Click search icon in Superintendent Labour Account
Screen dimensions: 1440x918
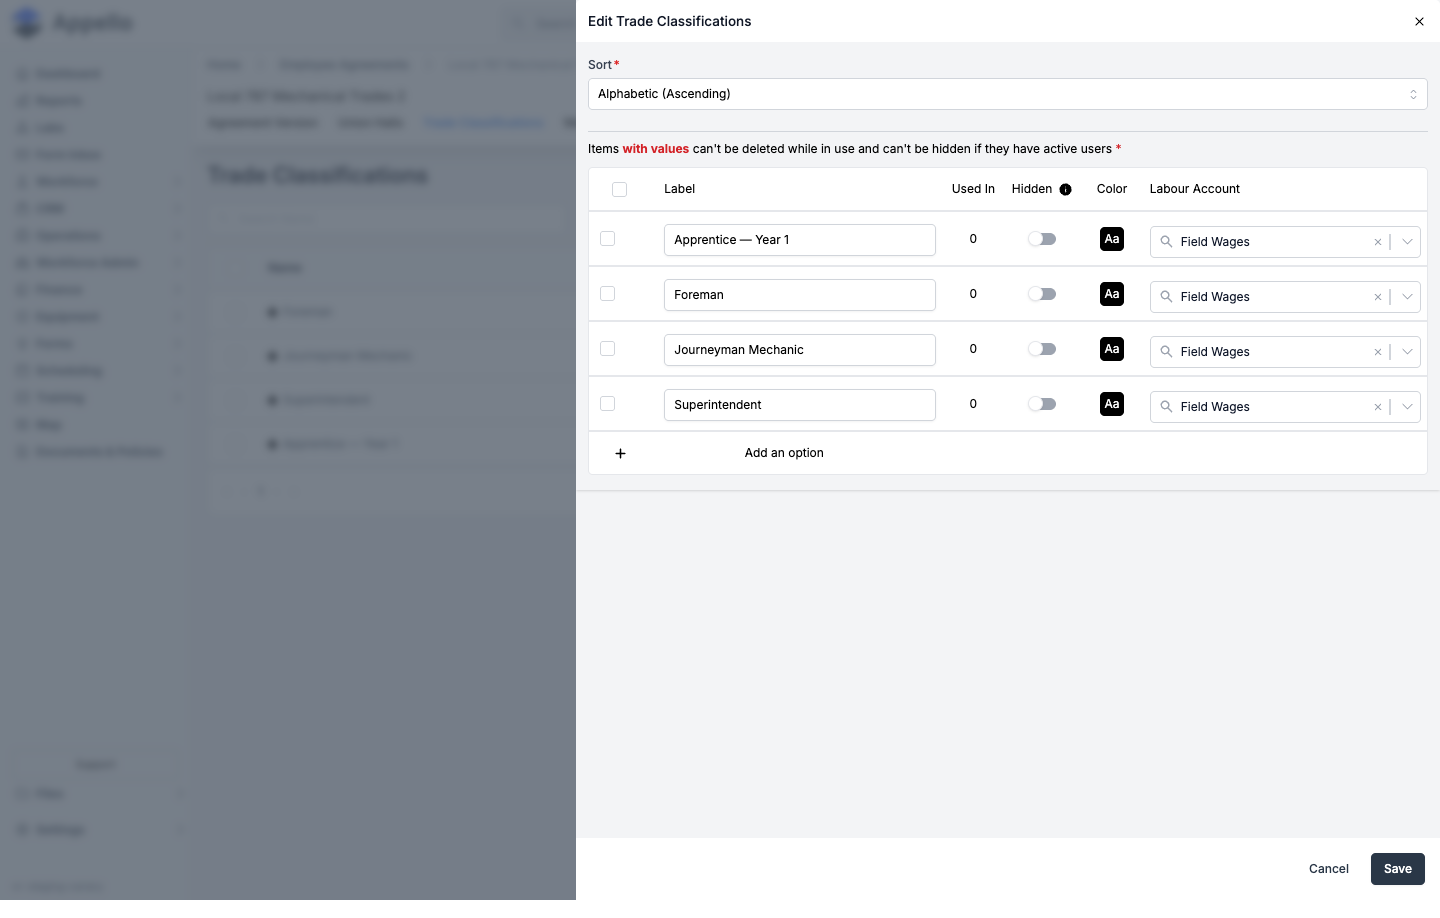(x=1166, y=407)
